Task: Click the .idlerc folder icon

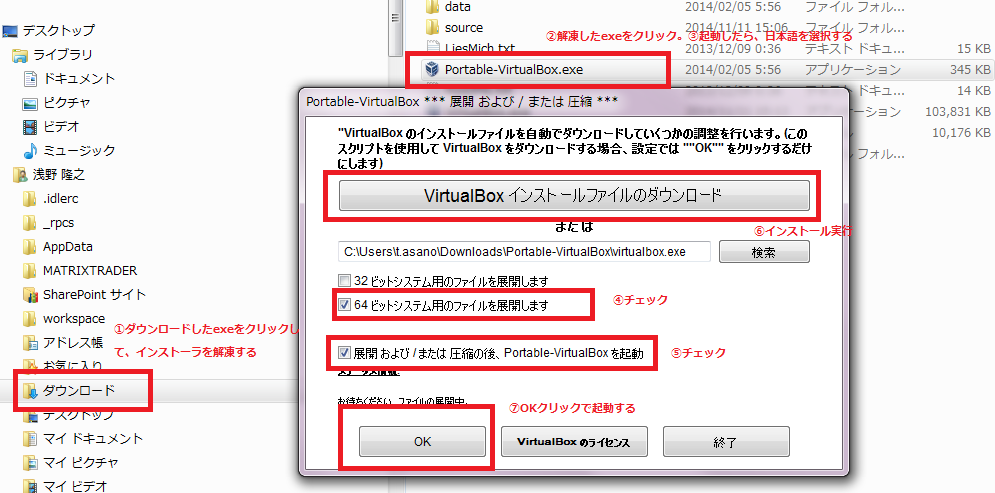Action: [30, 199]
